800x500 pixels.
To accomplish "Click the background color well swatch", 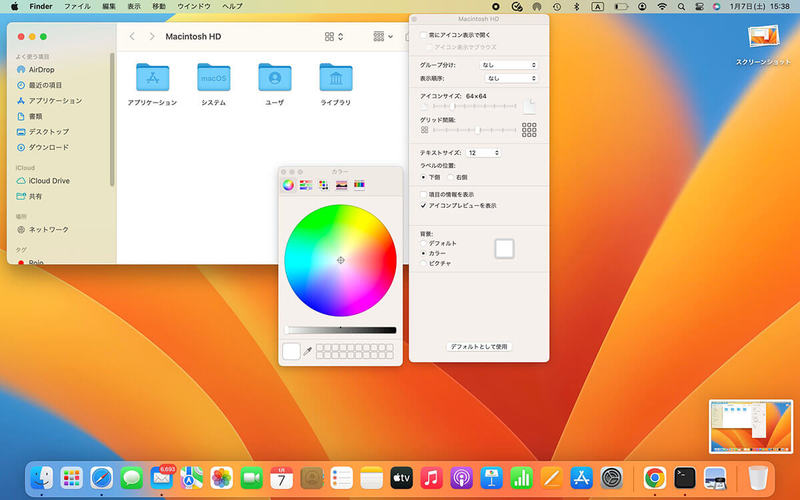I will coord(505,249).
